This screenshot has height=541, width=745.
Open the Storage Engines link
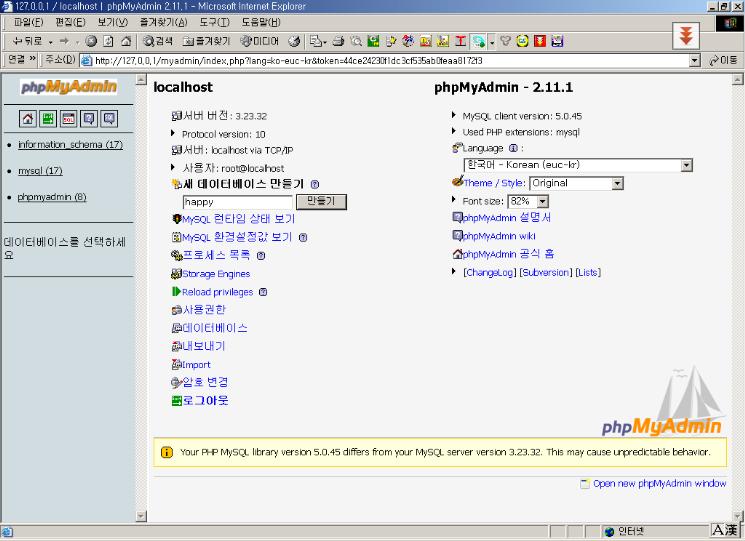216,274
